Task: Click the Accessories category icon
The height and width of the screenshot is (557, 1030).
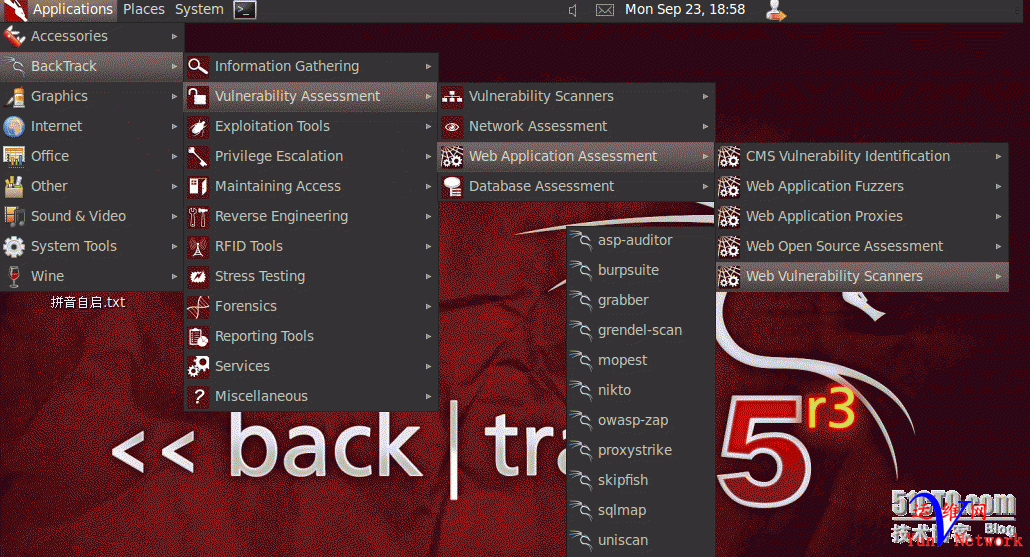Action: (x=14, y=37)
